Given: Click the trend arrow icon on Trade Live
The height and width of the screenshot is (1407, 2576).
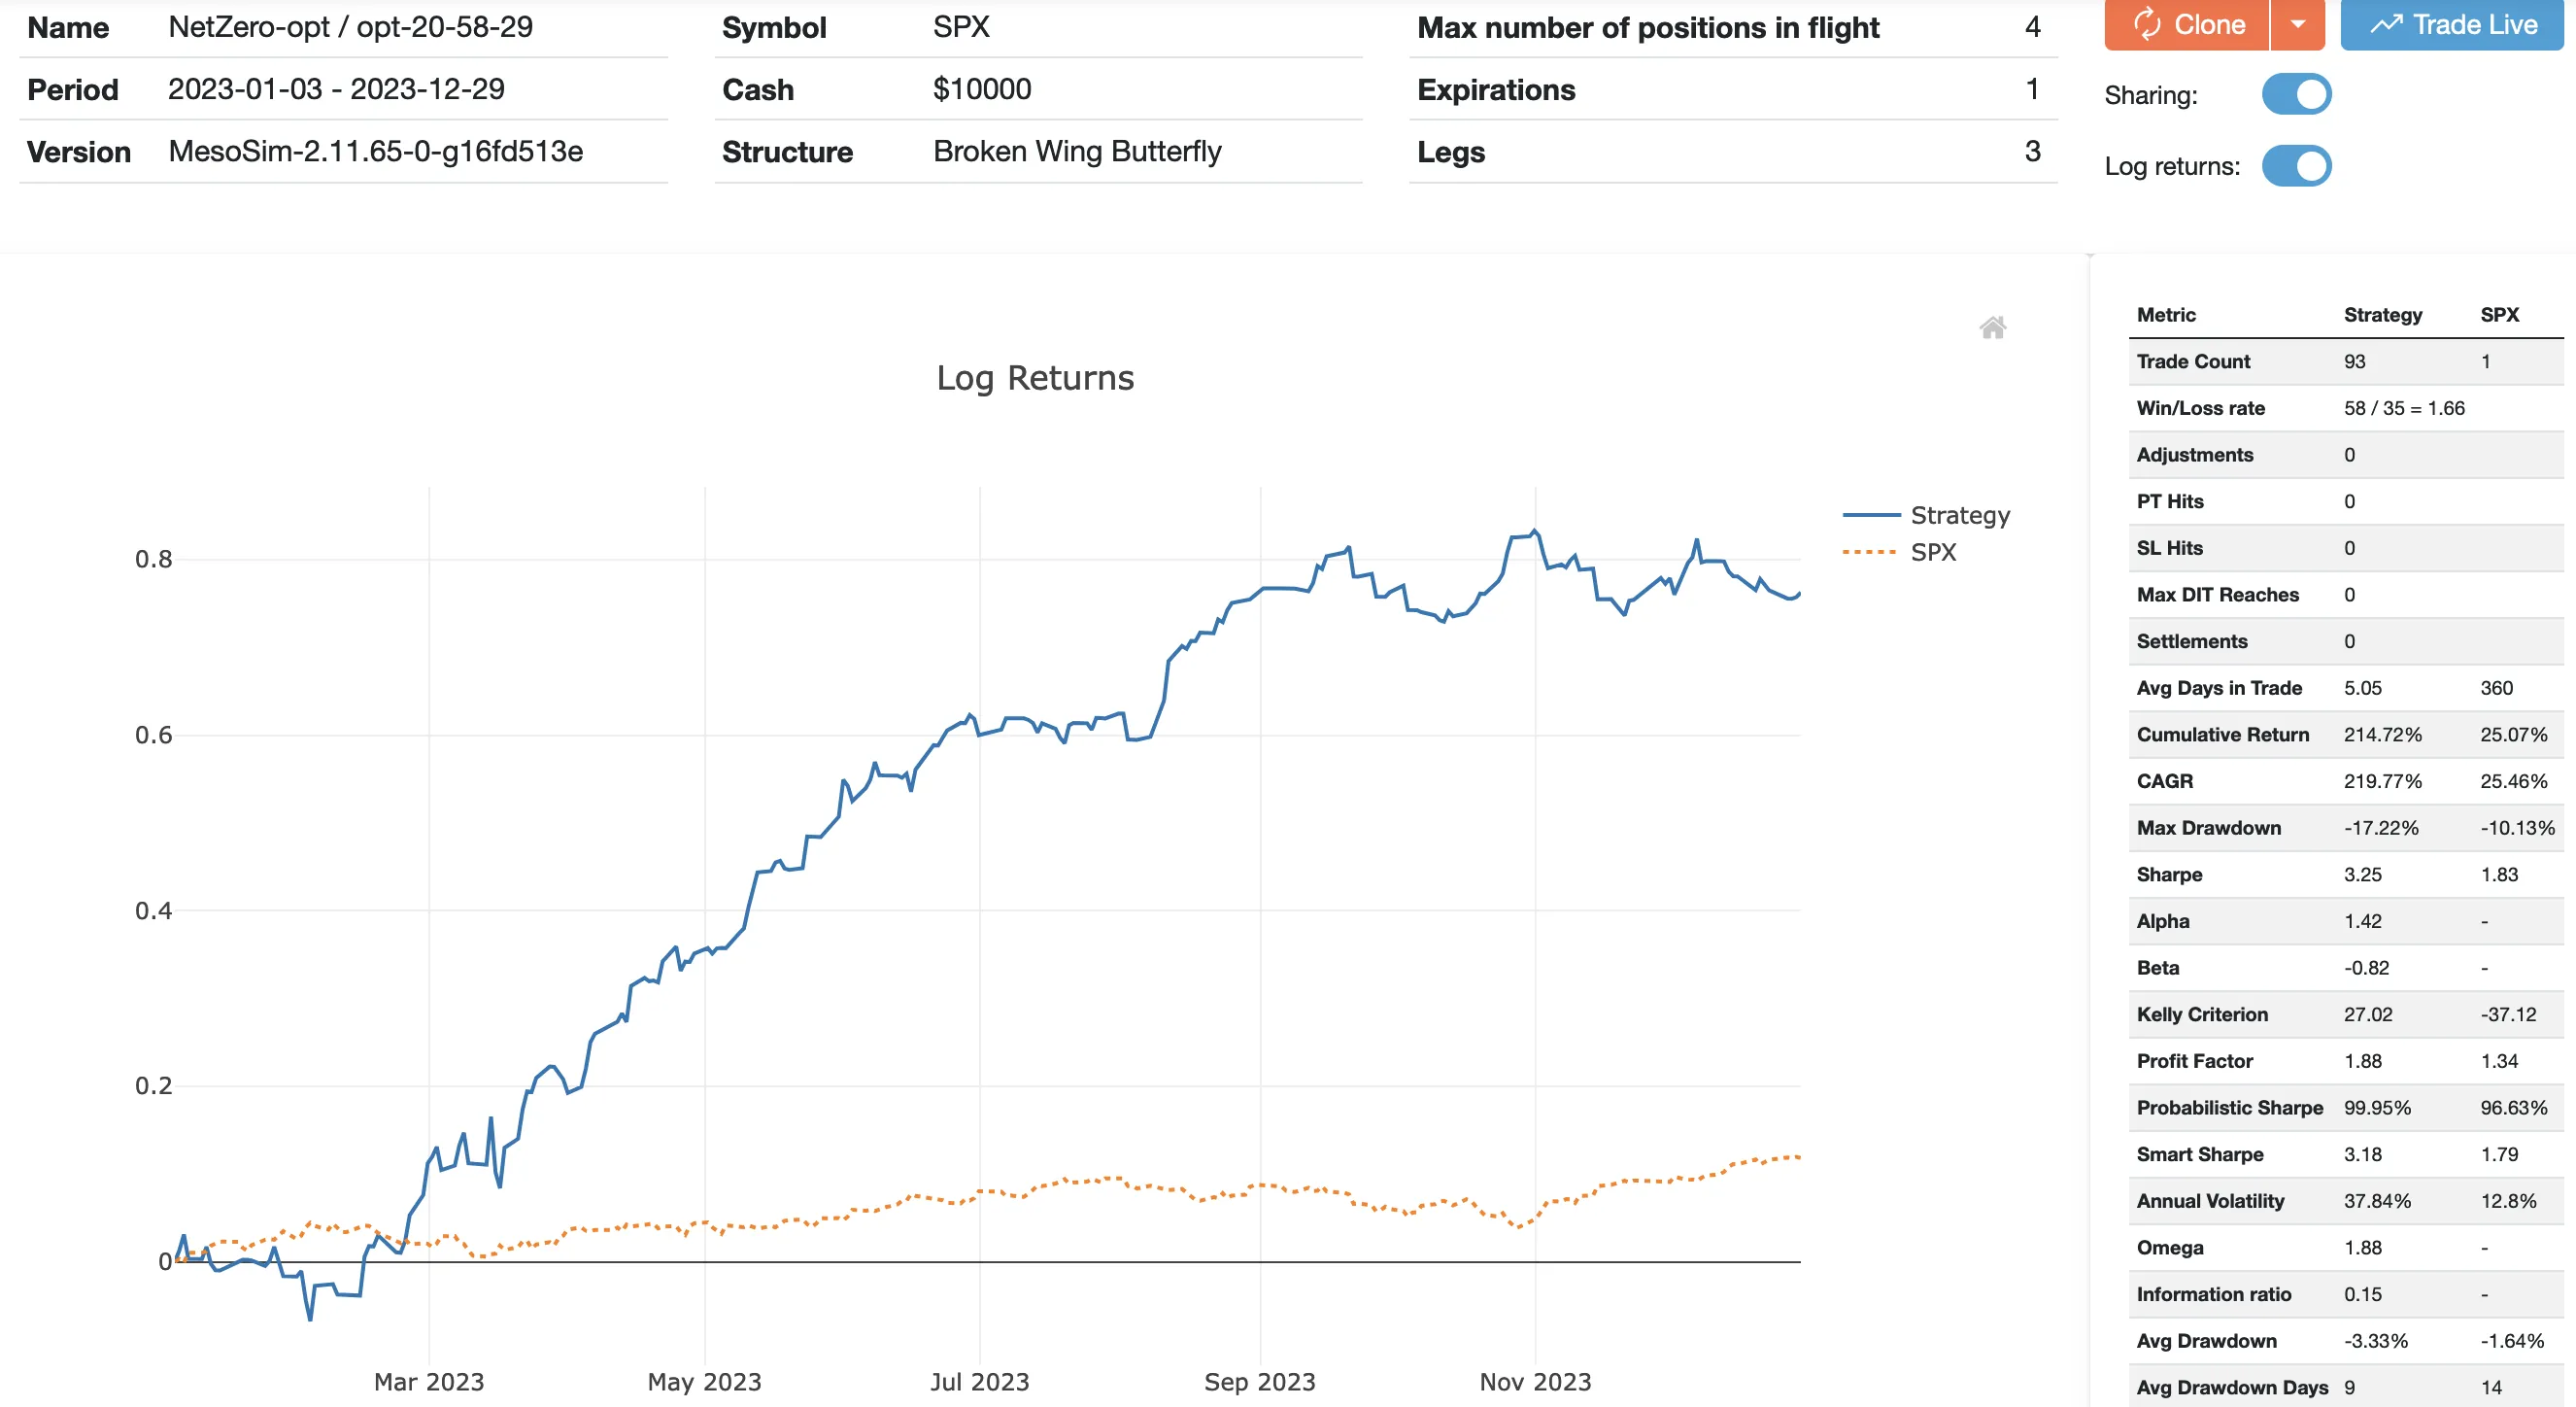Looking at the screenshot, I should [2386, 24].
